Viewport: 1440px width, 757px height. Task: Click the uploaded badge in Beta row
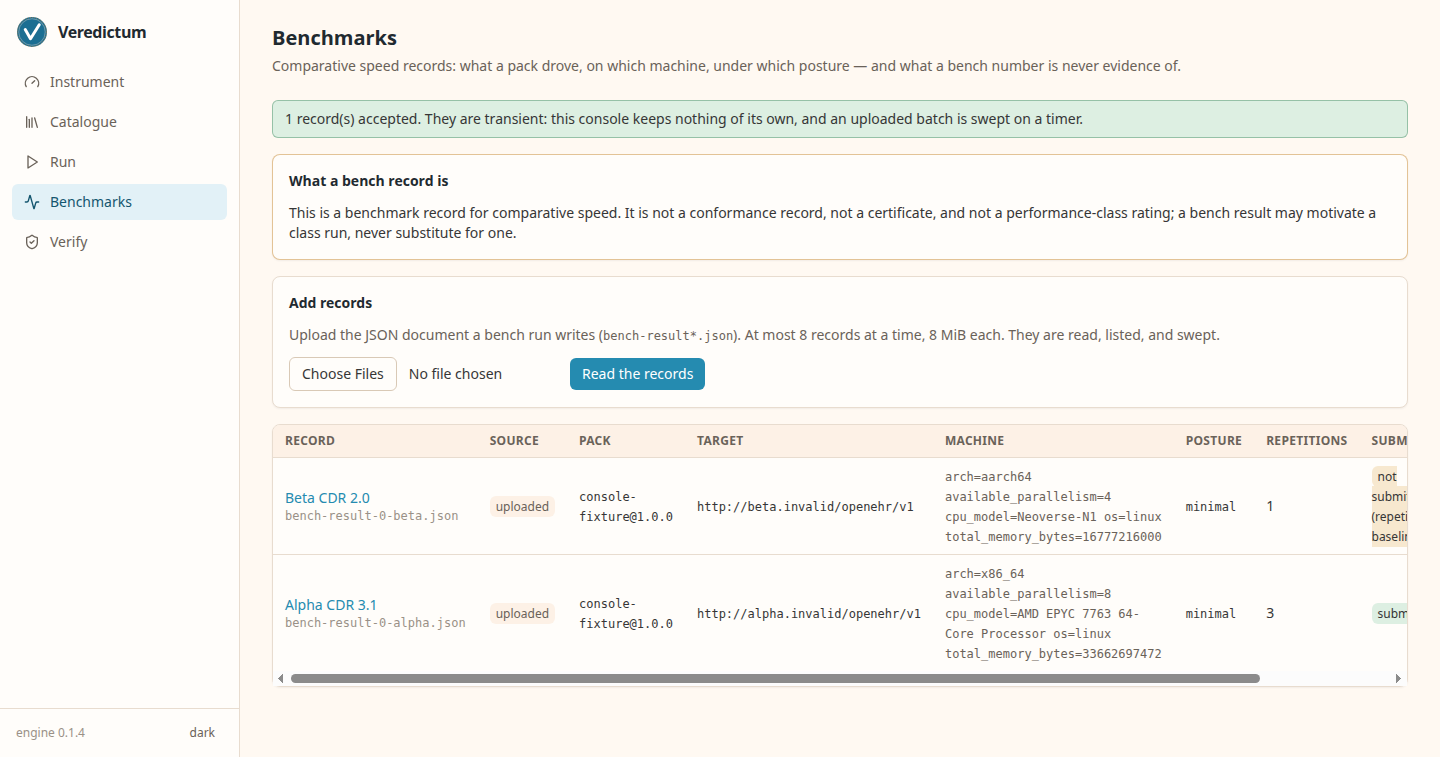tap(522, 507)
